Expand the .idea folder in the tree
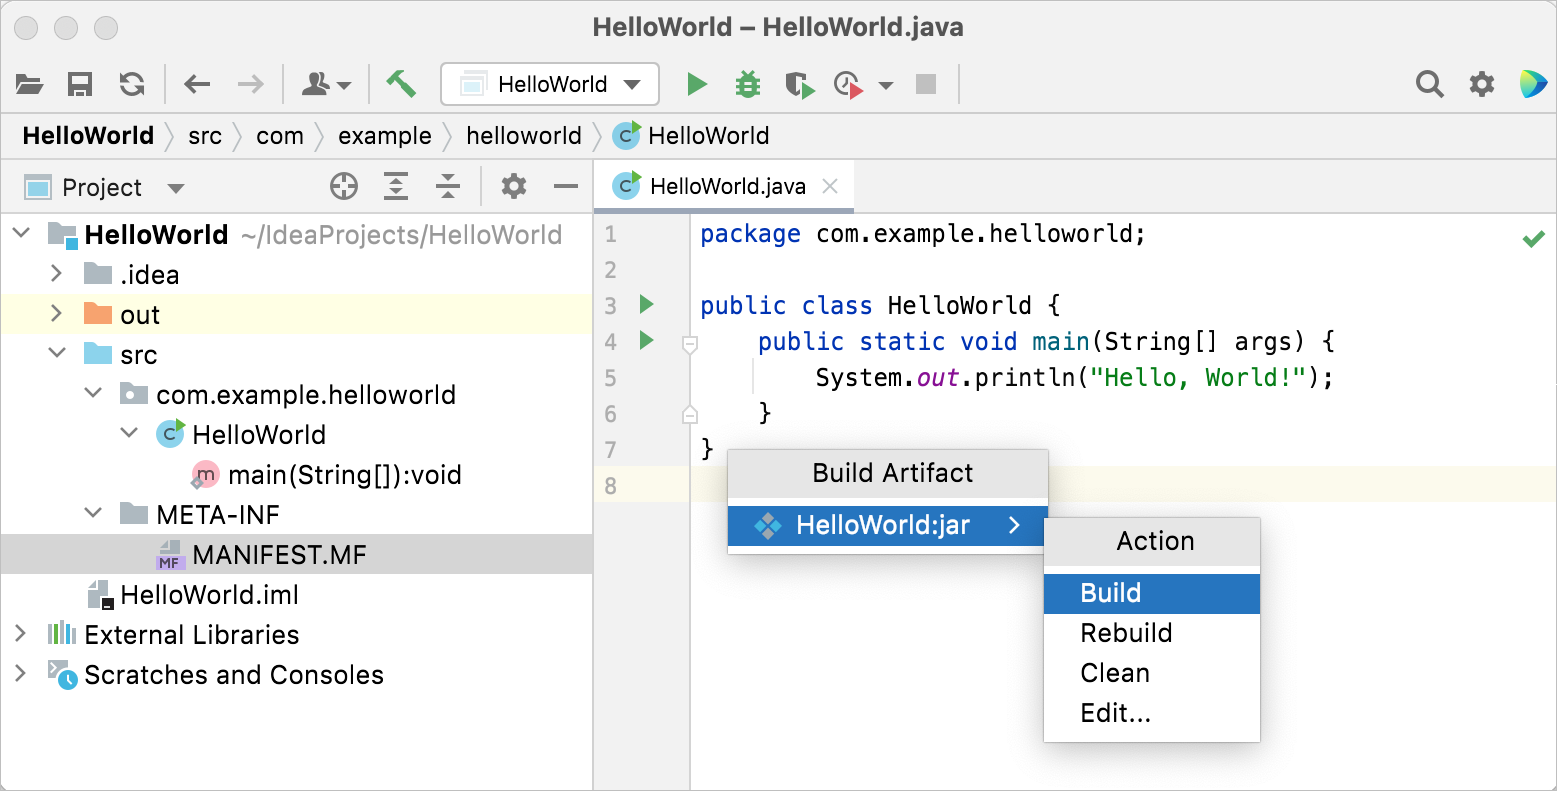This screenshot has width=1557, height=791. pyautogui.click(x=57, y=273)
